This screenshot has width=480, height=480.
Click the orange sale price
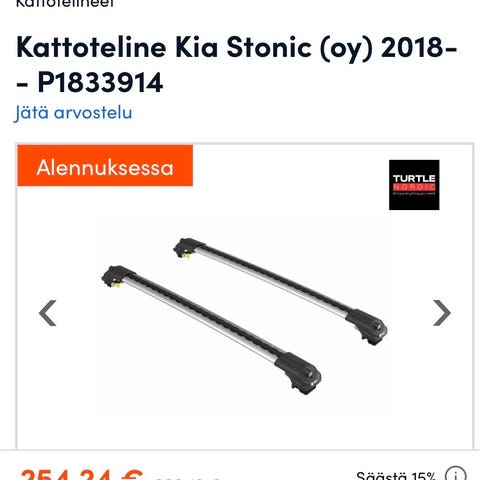click(82, 475)
